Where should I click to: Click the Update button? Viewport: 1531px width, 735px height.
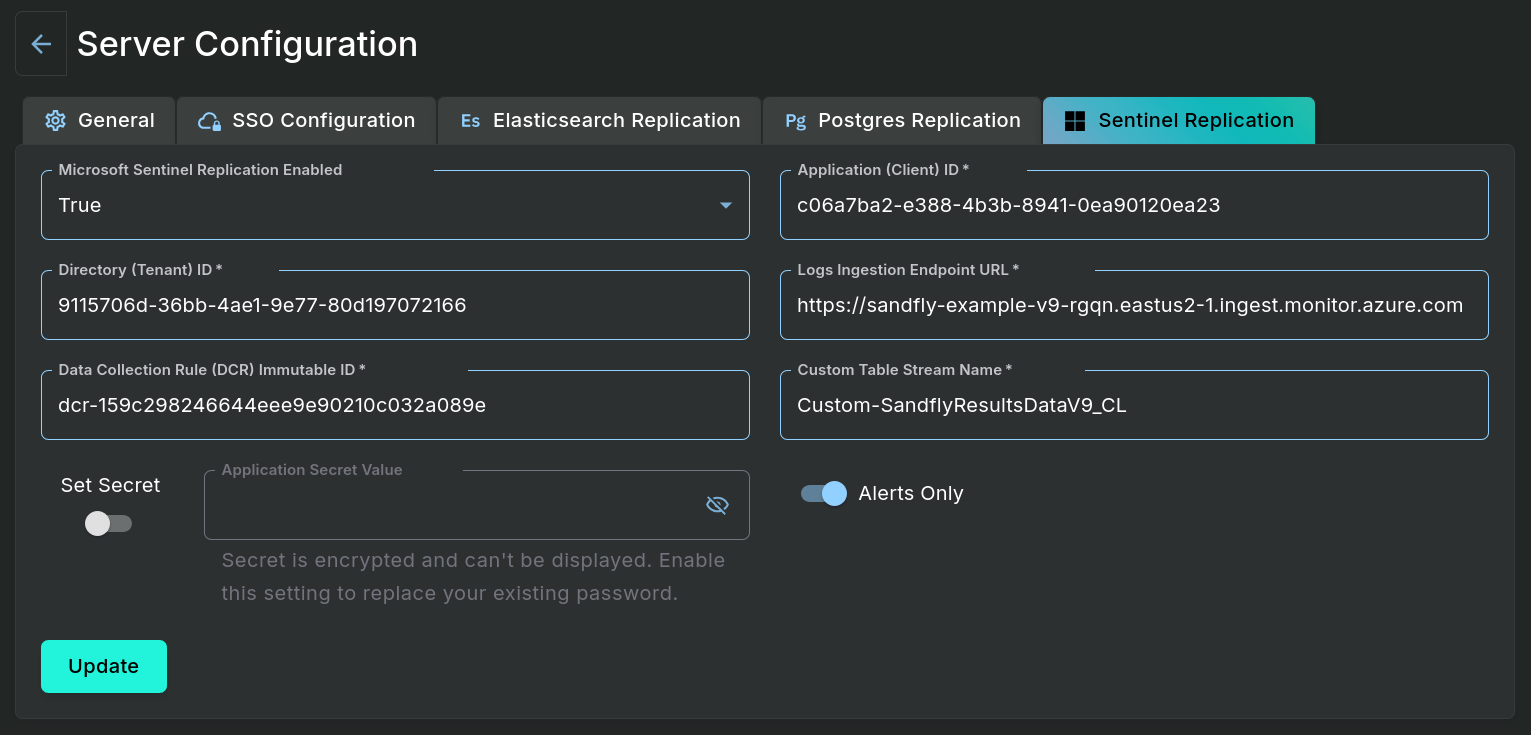coord(104,666)
